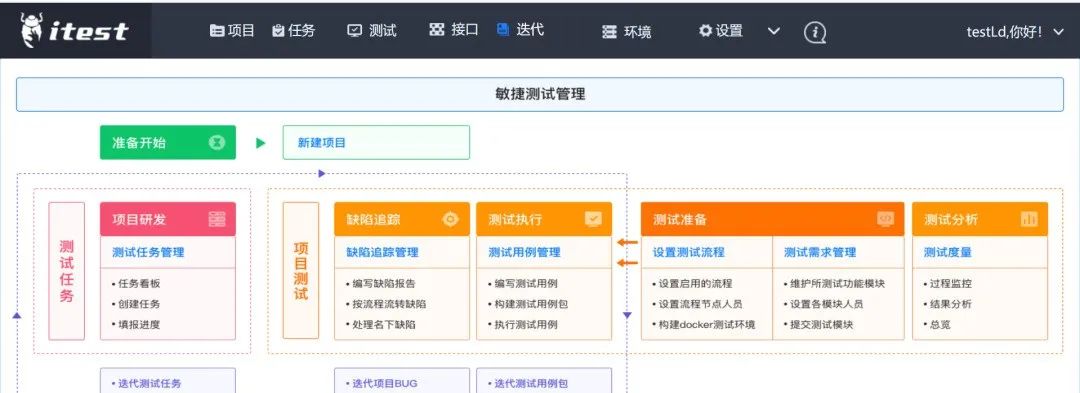Click the 任务 clipboard icon in navbar
The image size is (1080, 393).
278,30
